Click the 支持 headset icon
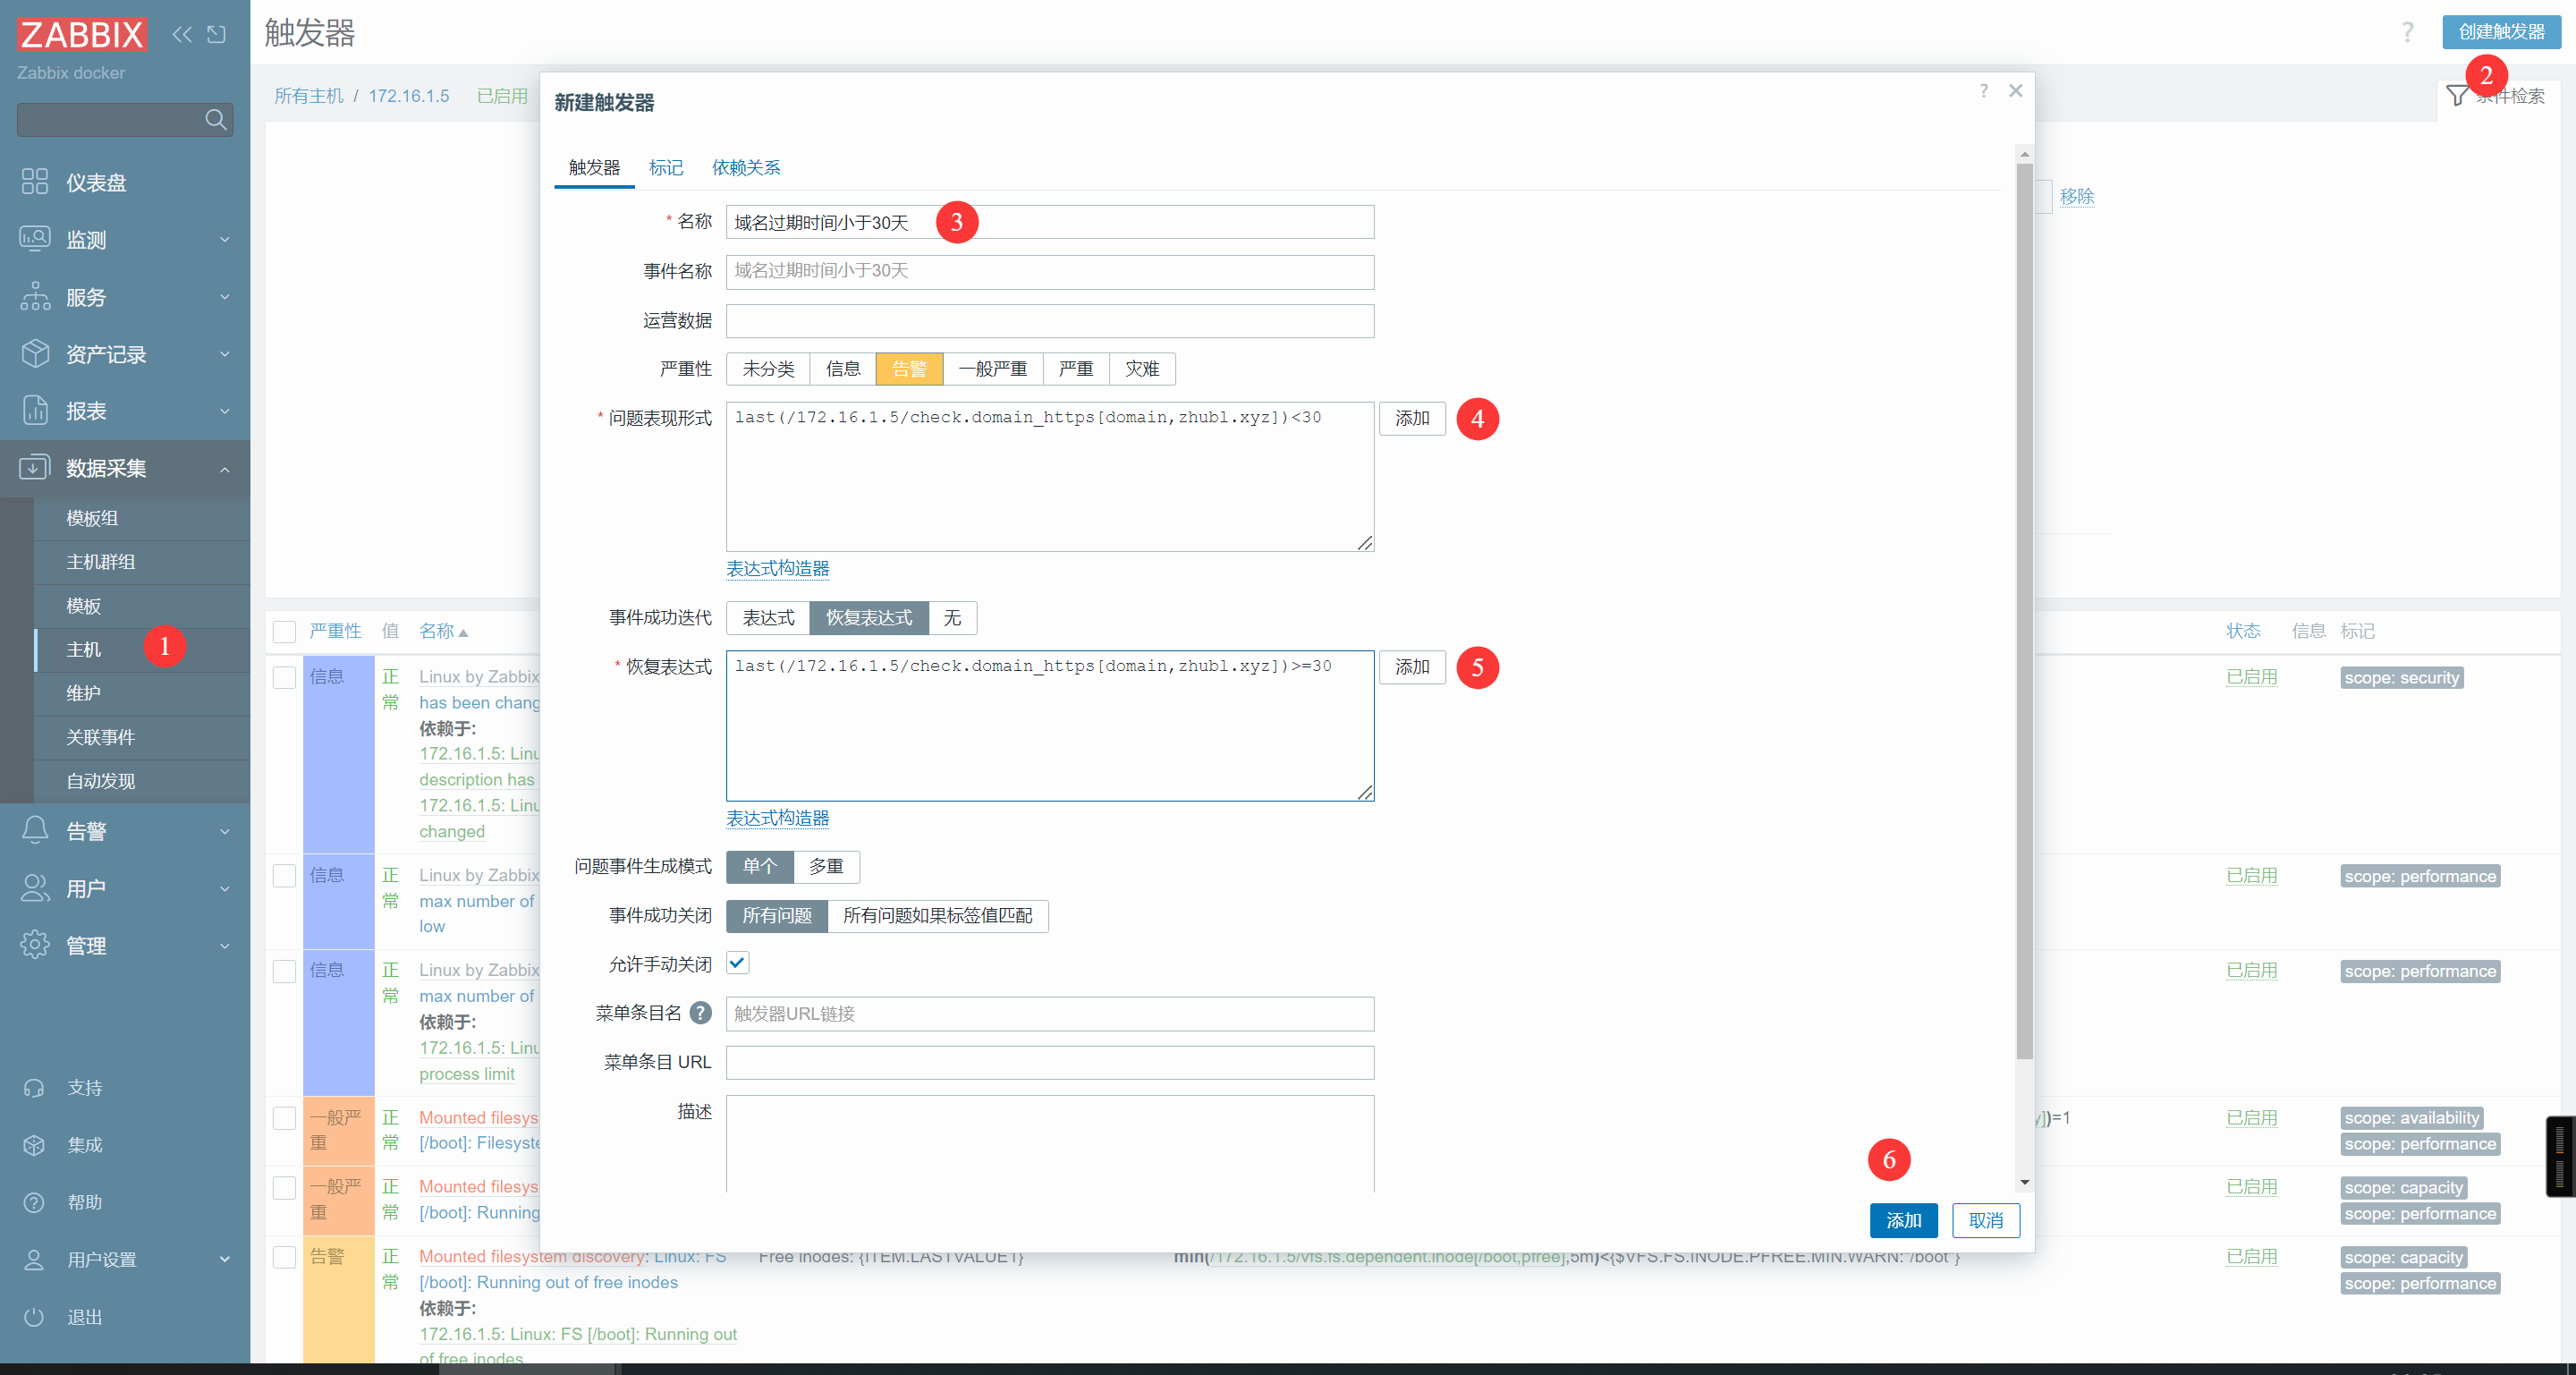Viewport: 2576px width, 1375px height. pos(34,1088)
